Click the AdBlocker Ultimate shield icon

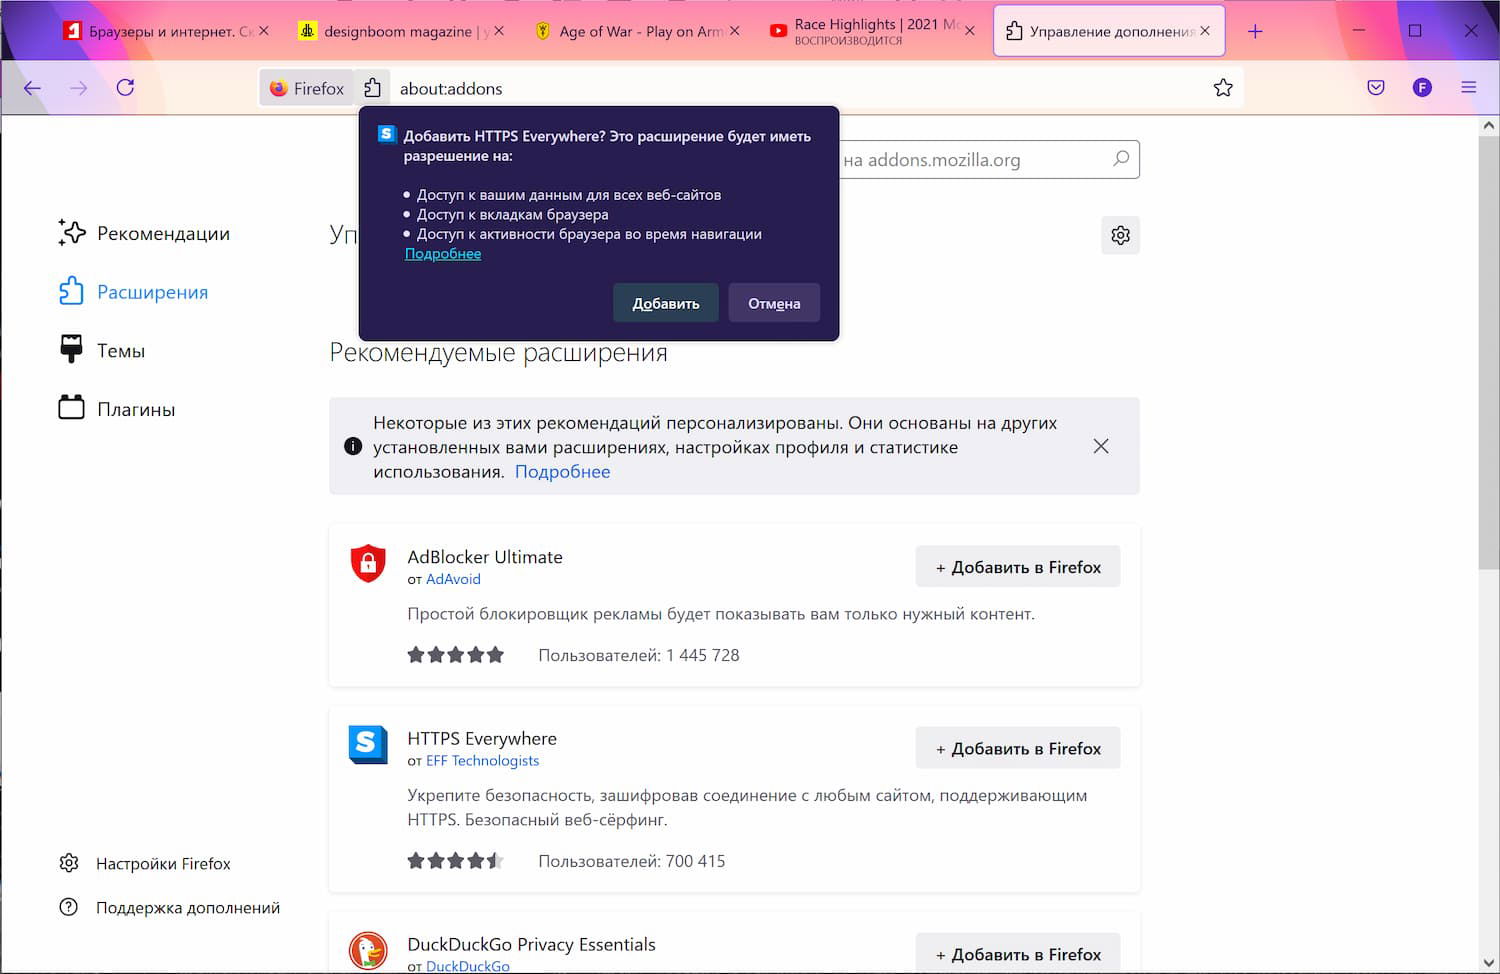click(368, 563)
